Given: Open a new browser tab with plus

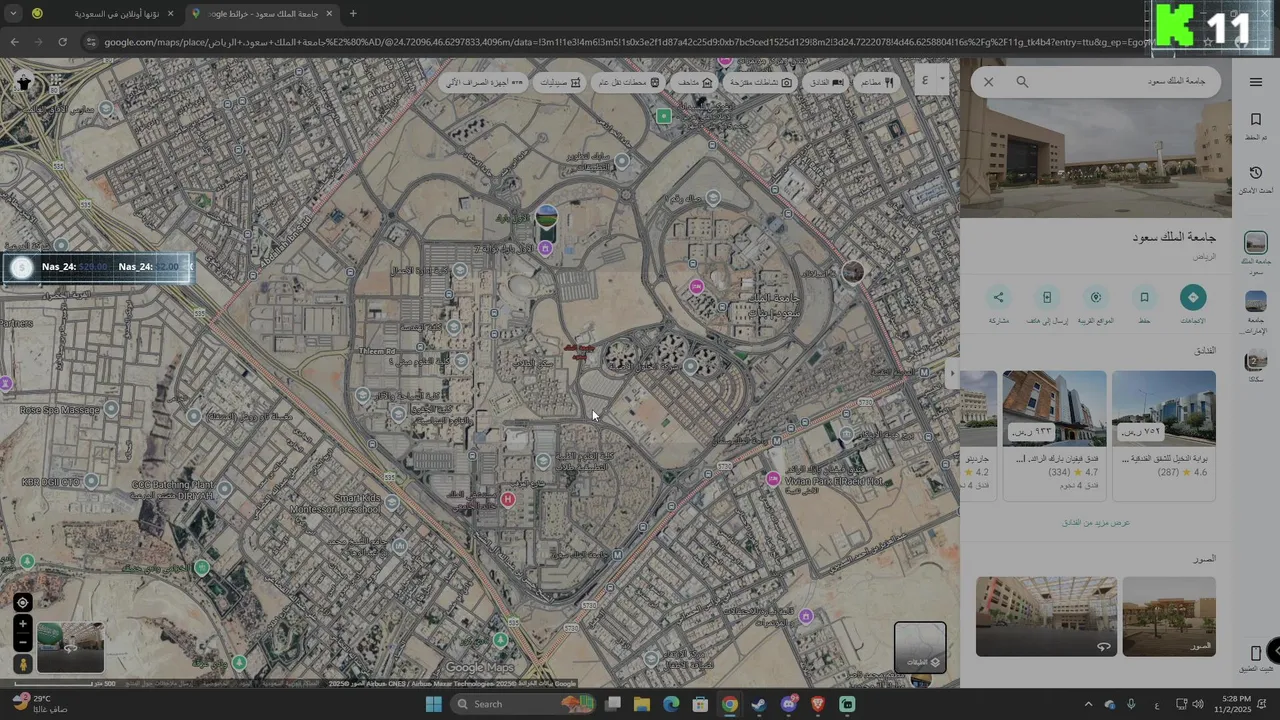Looking at the screenshot, I should 353,14.
